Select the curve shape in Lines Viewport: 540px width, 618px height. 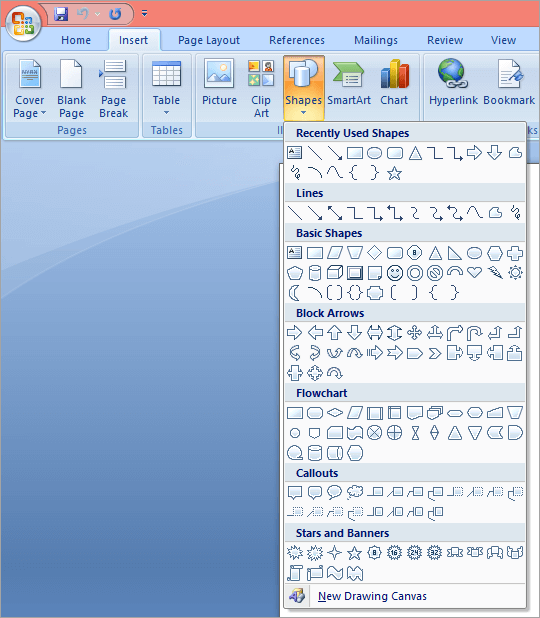point(475,213)
